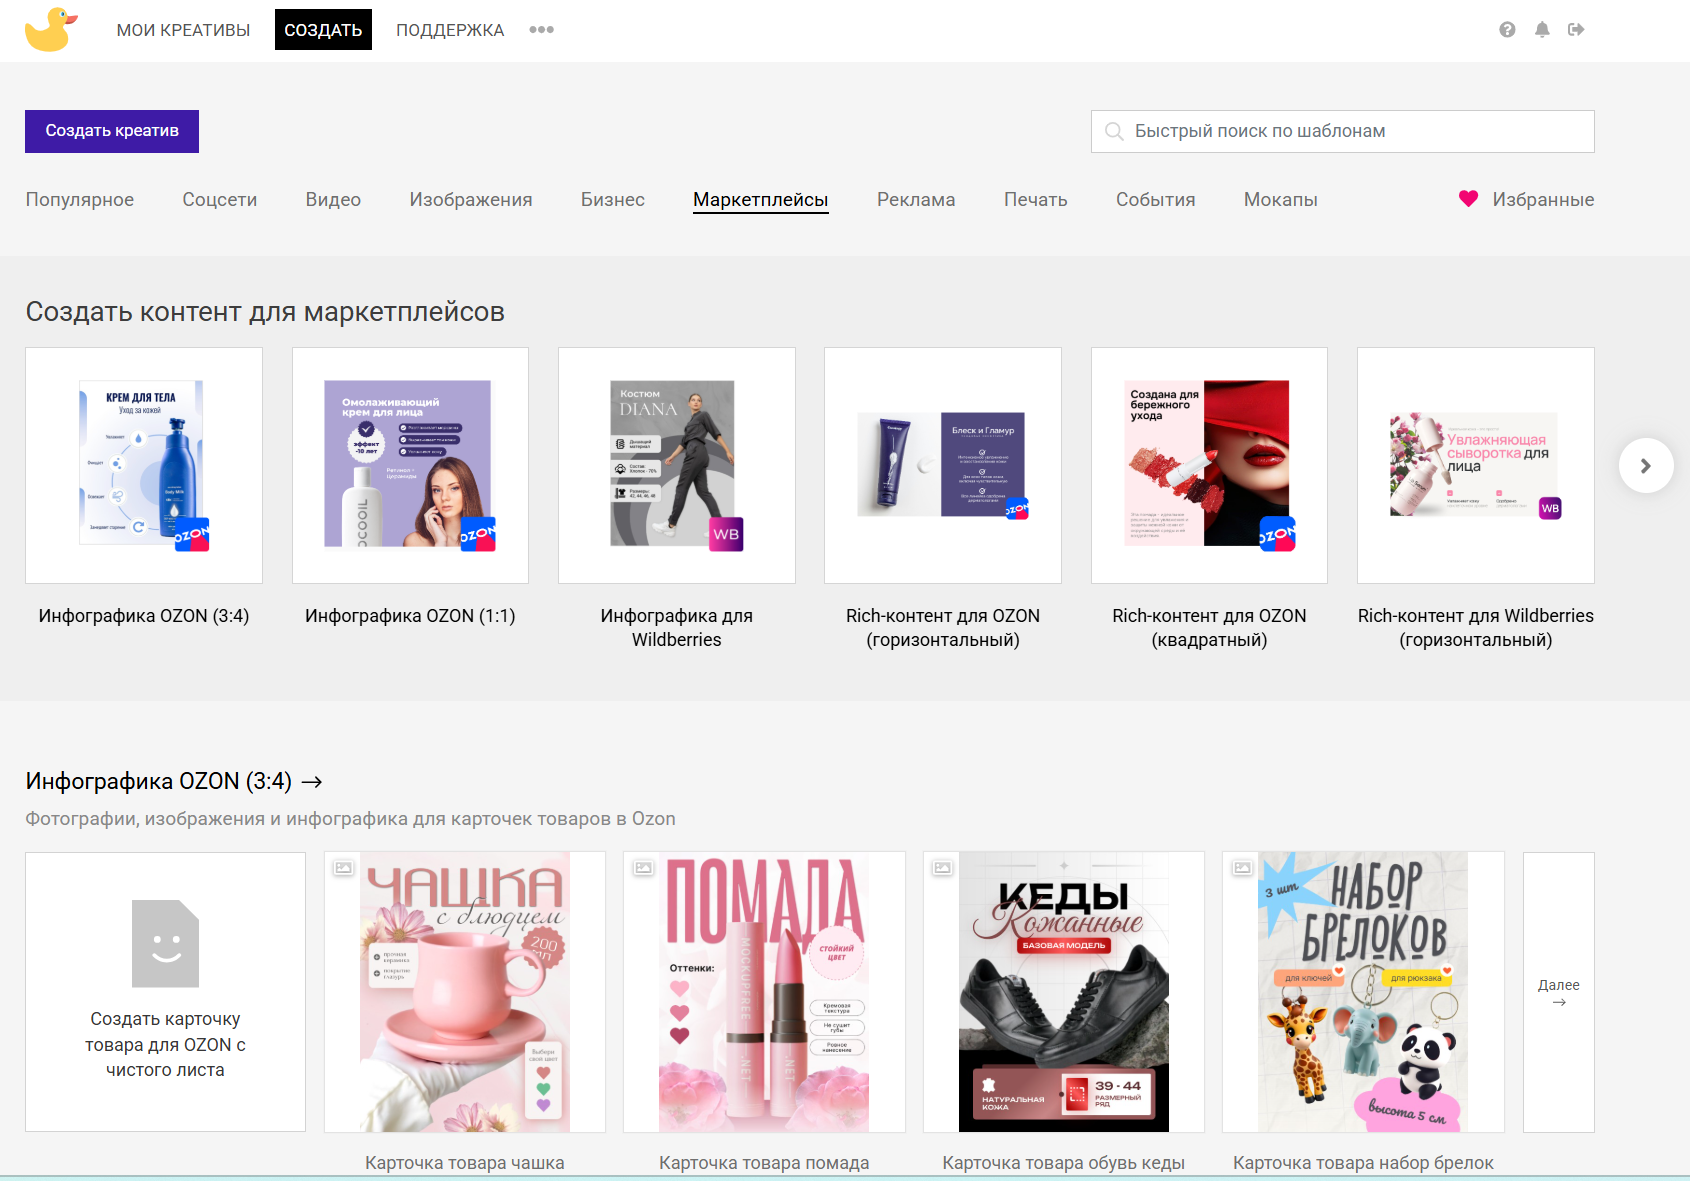The width and height of the screenshot is (1690, 1181).
Task: Click the blank page smiley icon
Action: point(166,943)
